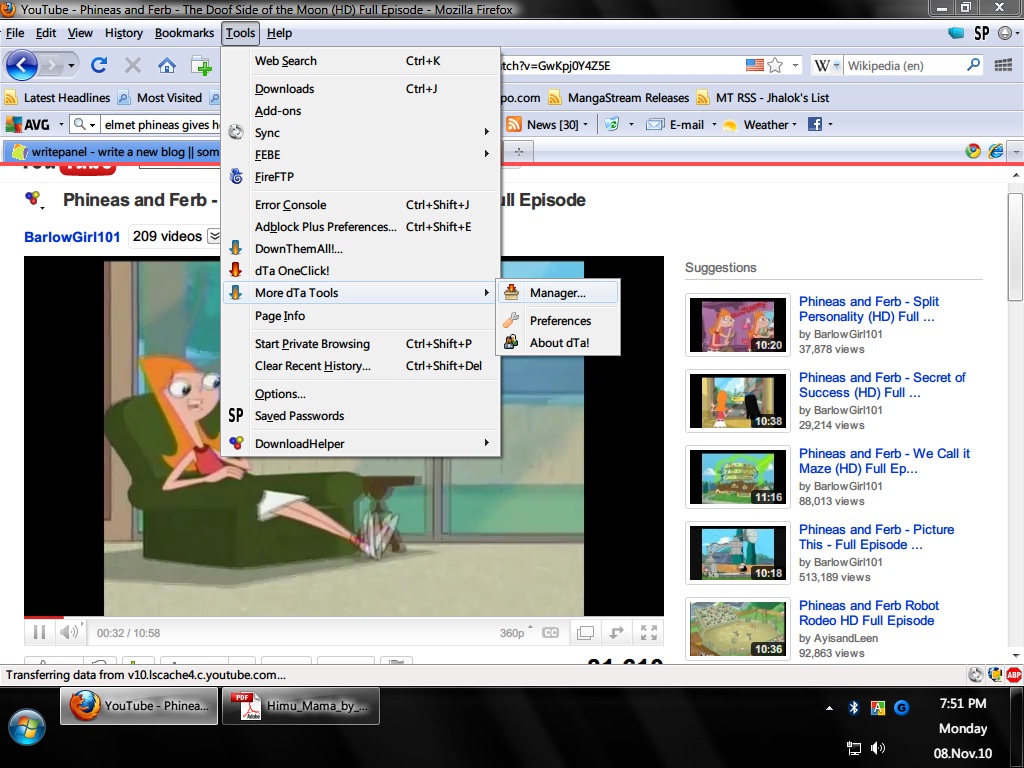Image resolution: width=1024 pixels, height=768 pixels.
Task: Open BarlowGirl101 channel link
Action: point(72,237)
